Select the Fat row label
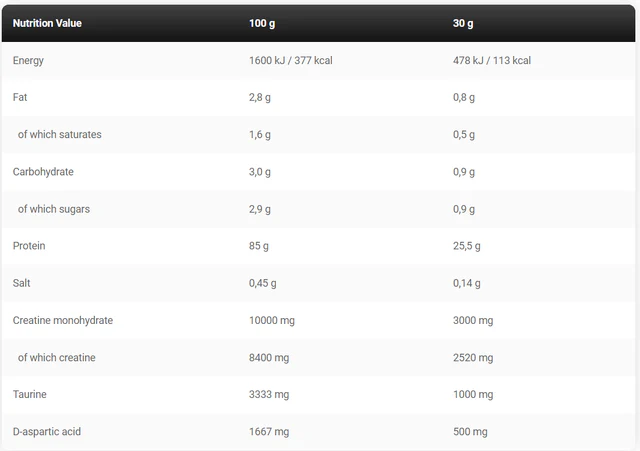 point(20,98)
